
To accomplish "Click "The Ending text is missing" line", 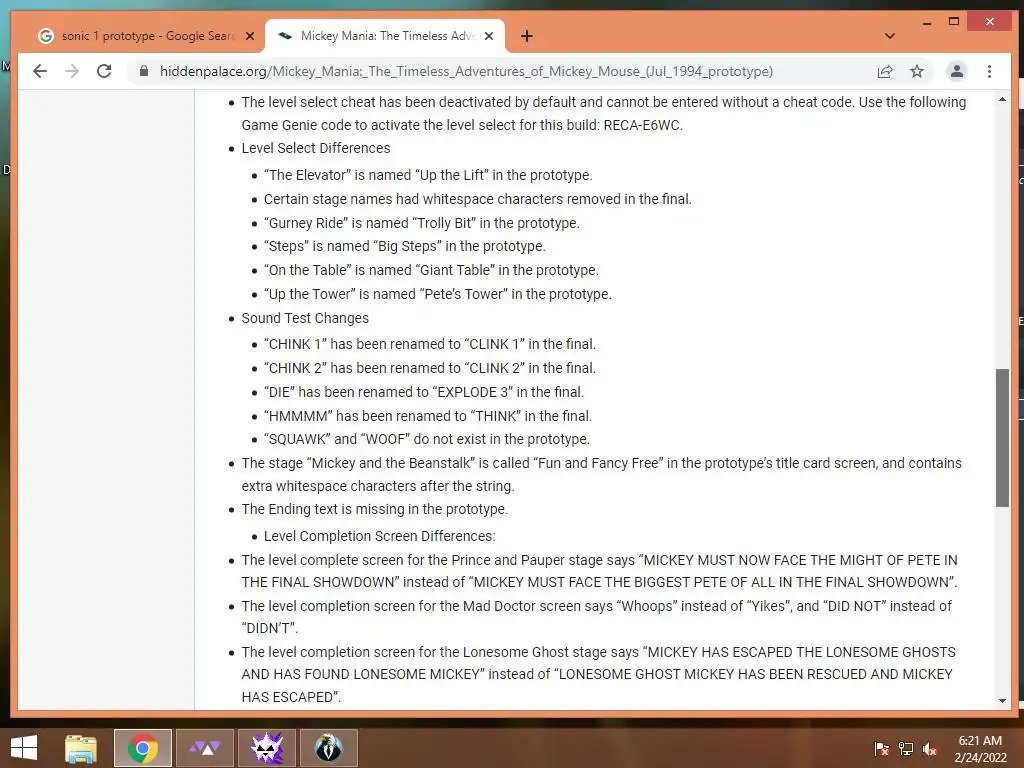I will [x=375, y=509].
